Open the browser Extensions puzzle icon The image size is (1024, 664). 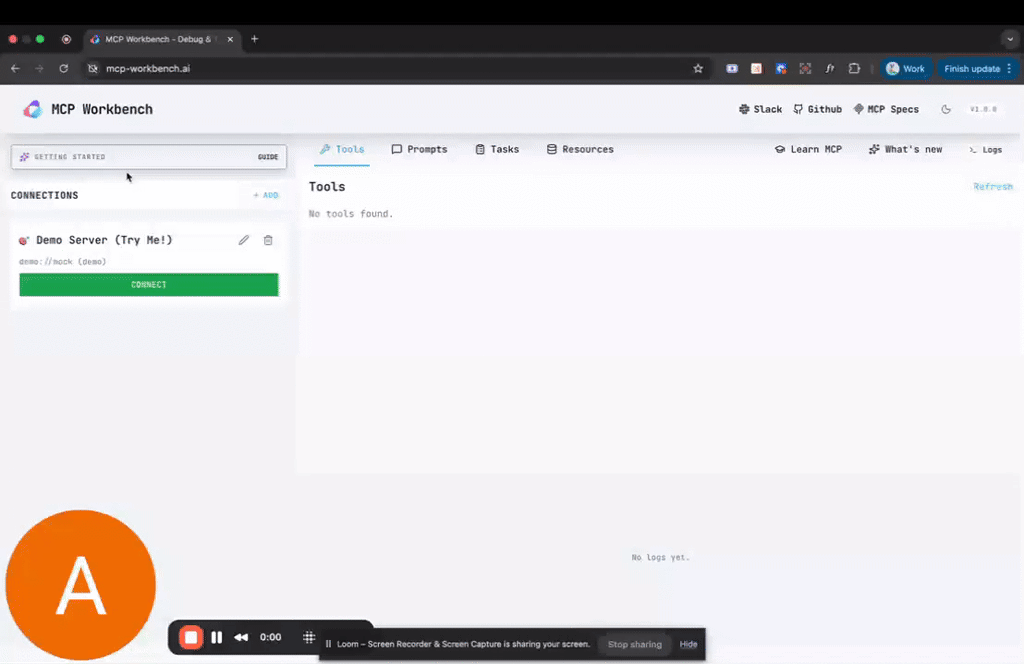(x=854, y=69)
